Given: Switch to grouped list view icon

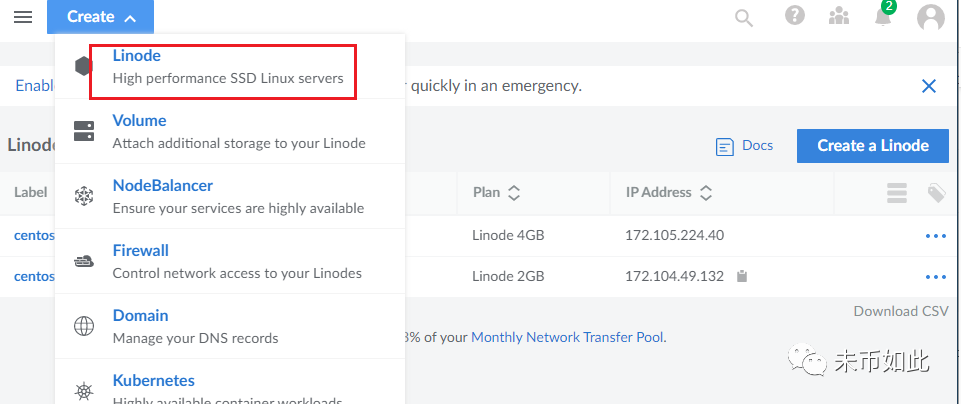Looking at the screenshot, I should (x=896, y=193).
